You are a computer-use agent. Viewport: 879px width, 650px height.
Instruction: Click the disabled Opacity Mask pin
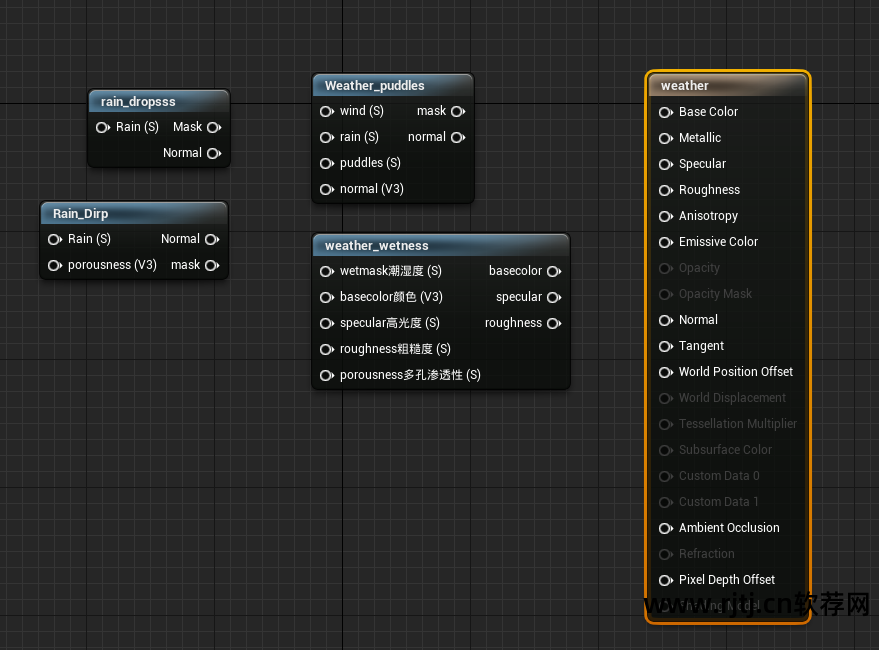click(665, 294)
